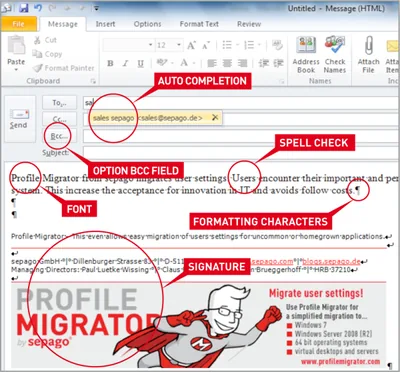Align text left
The width and height of the screenshot is (400, 372).
[212, 63]
